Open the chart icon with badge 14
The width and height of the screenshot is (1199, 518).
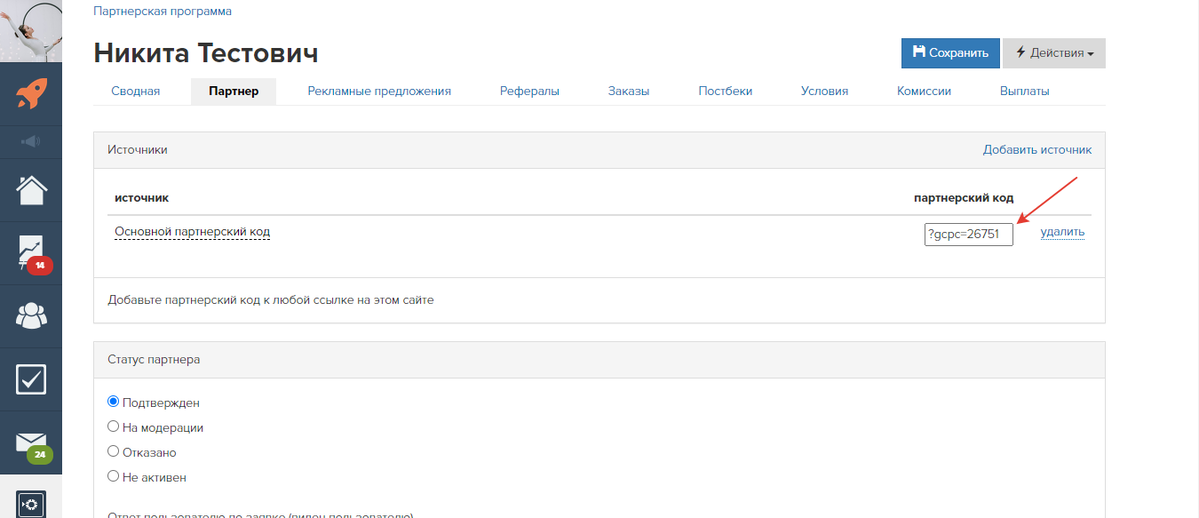point(31,251)
